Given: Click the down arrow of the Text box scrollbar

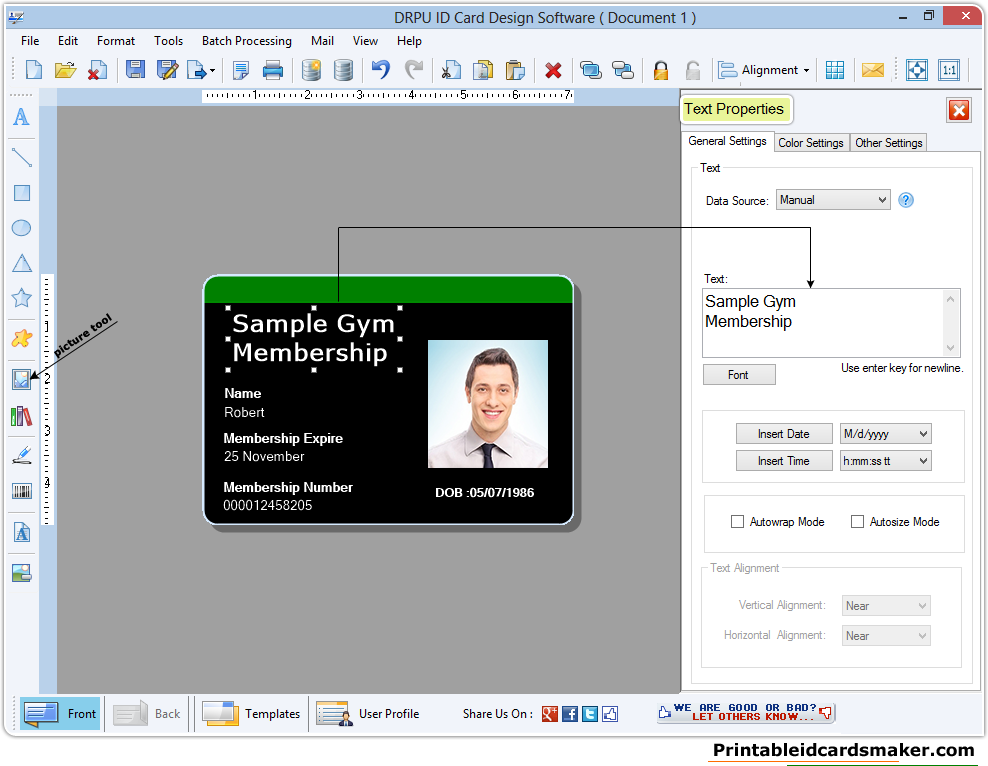Looking at the screenshot, I should click(950, 348).
